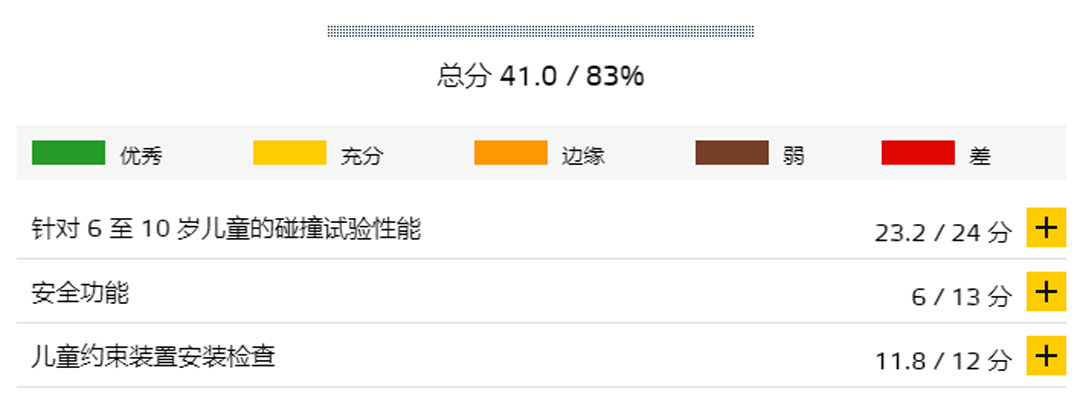Click the 6 / 13 分 score
The height and width of the screenshot is (409, 1080).
tap(961, 297)
